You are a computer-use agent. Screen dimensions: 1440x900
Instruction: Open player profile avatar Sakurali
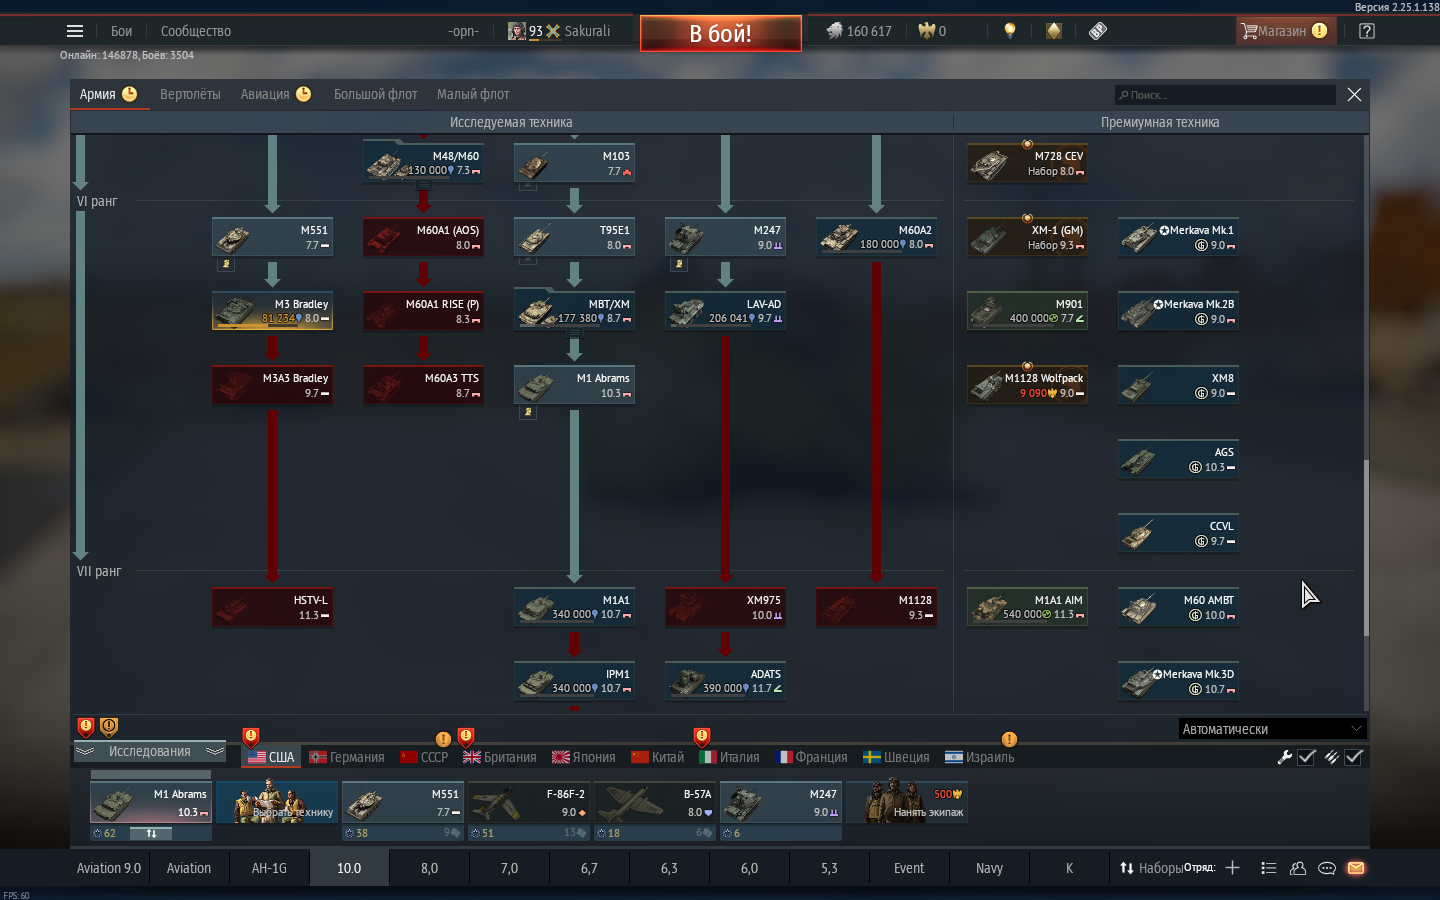(516, 31)
